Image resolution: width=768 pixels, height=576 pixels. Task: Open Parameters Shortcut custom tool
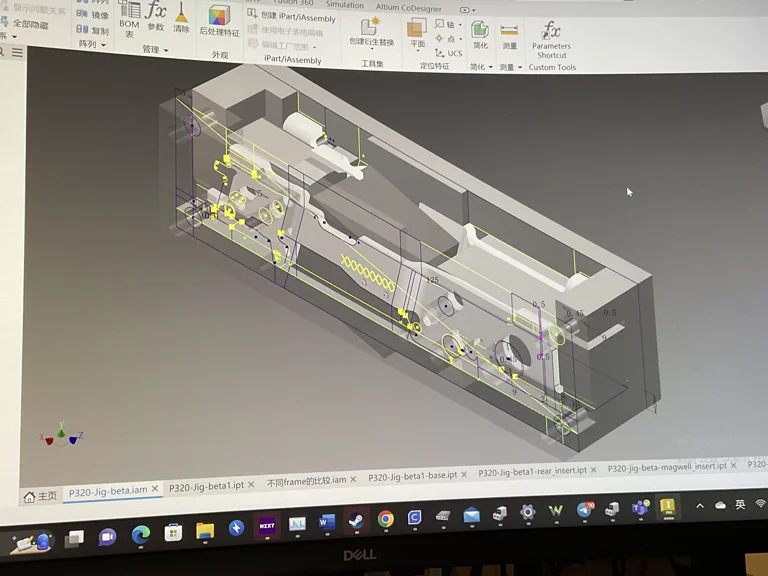552,40
